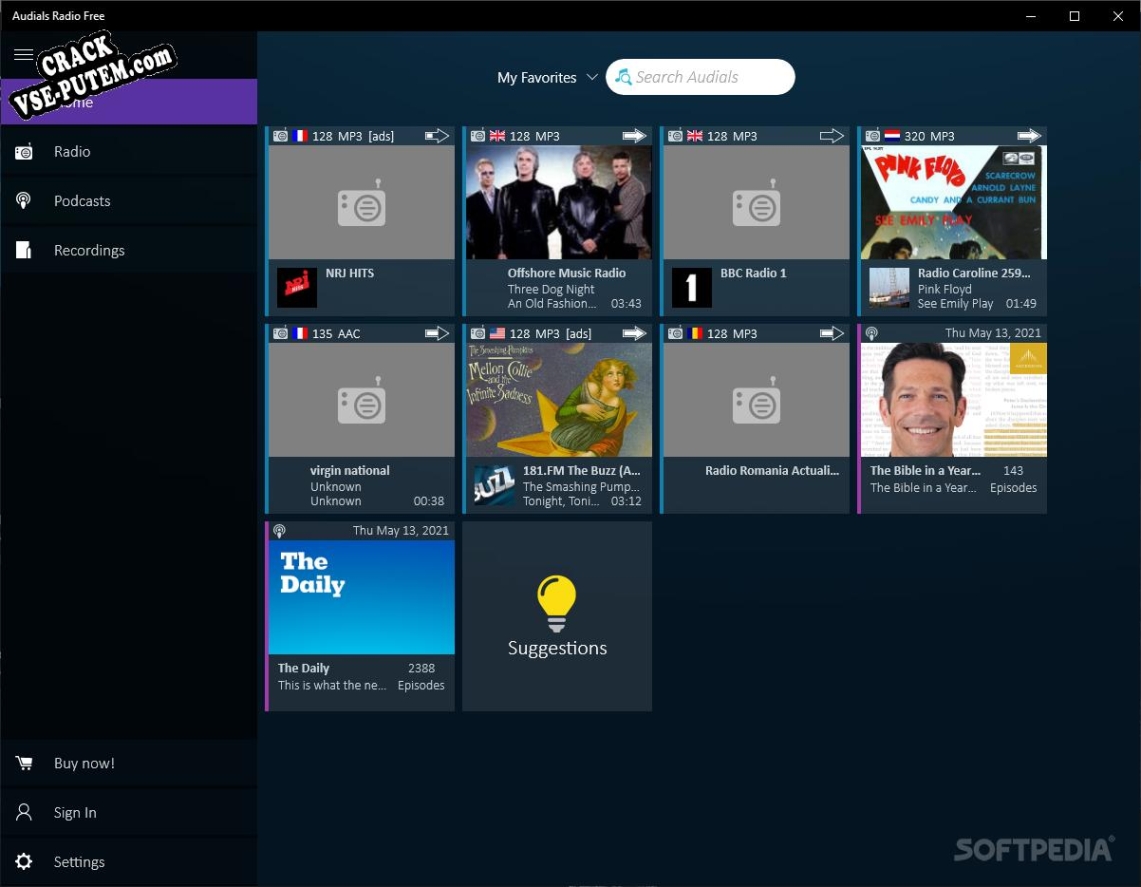Click 2388 Episodes count
Image resolution: width=1141 pixels, height=887 pixels.
[x=421, y=677]
